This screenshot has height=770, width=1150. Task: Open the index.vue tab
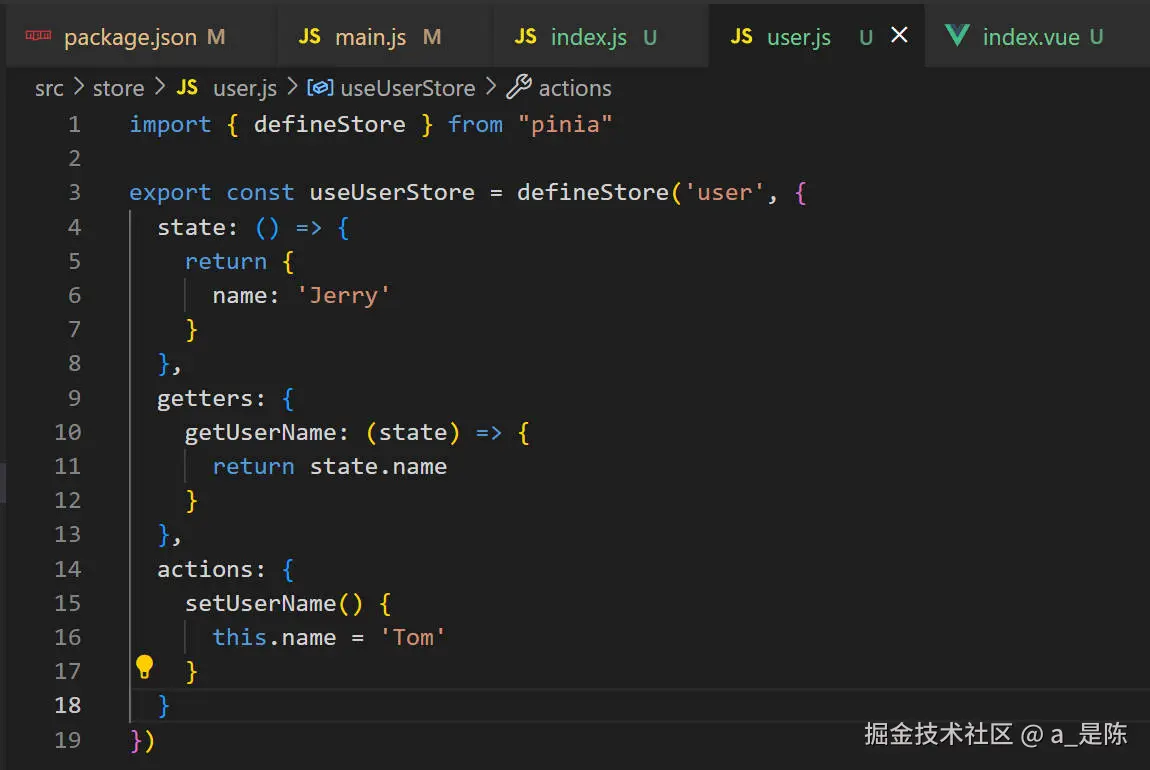click(1036, 37)
